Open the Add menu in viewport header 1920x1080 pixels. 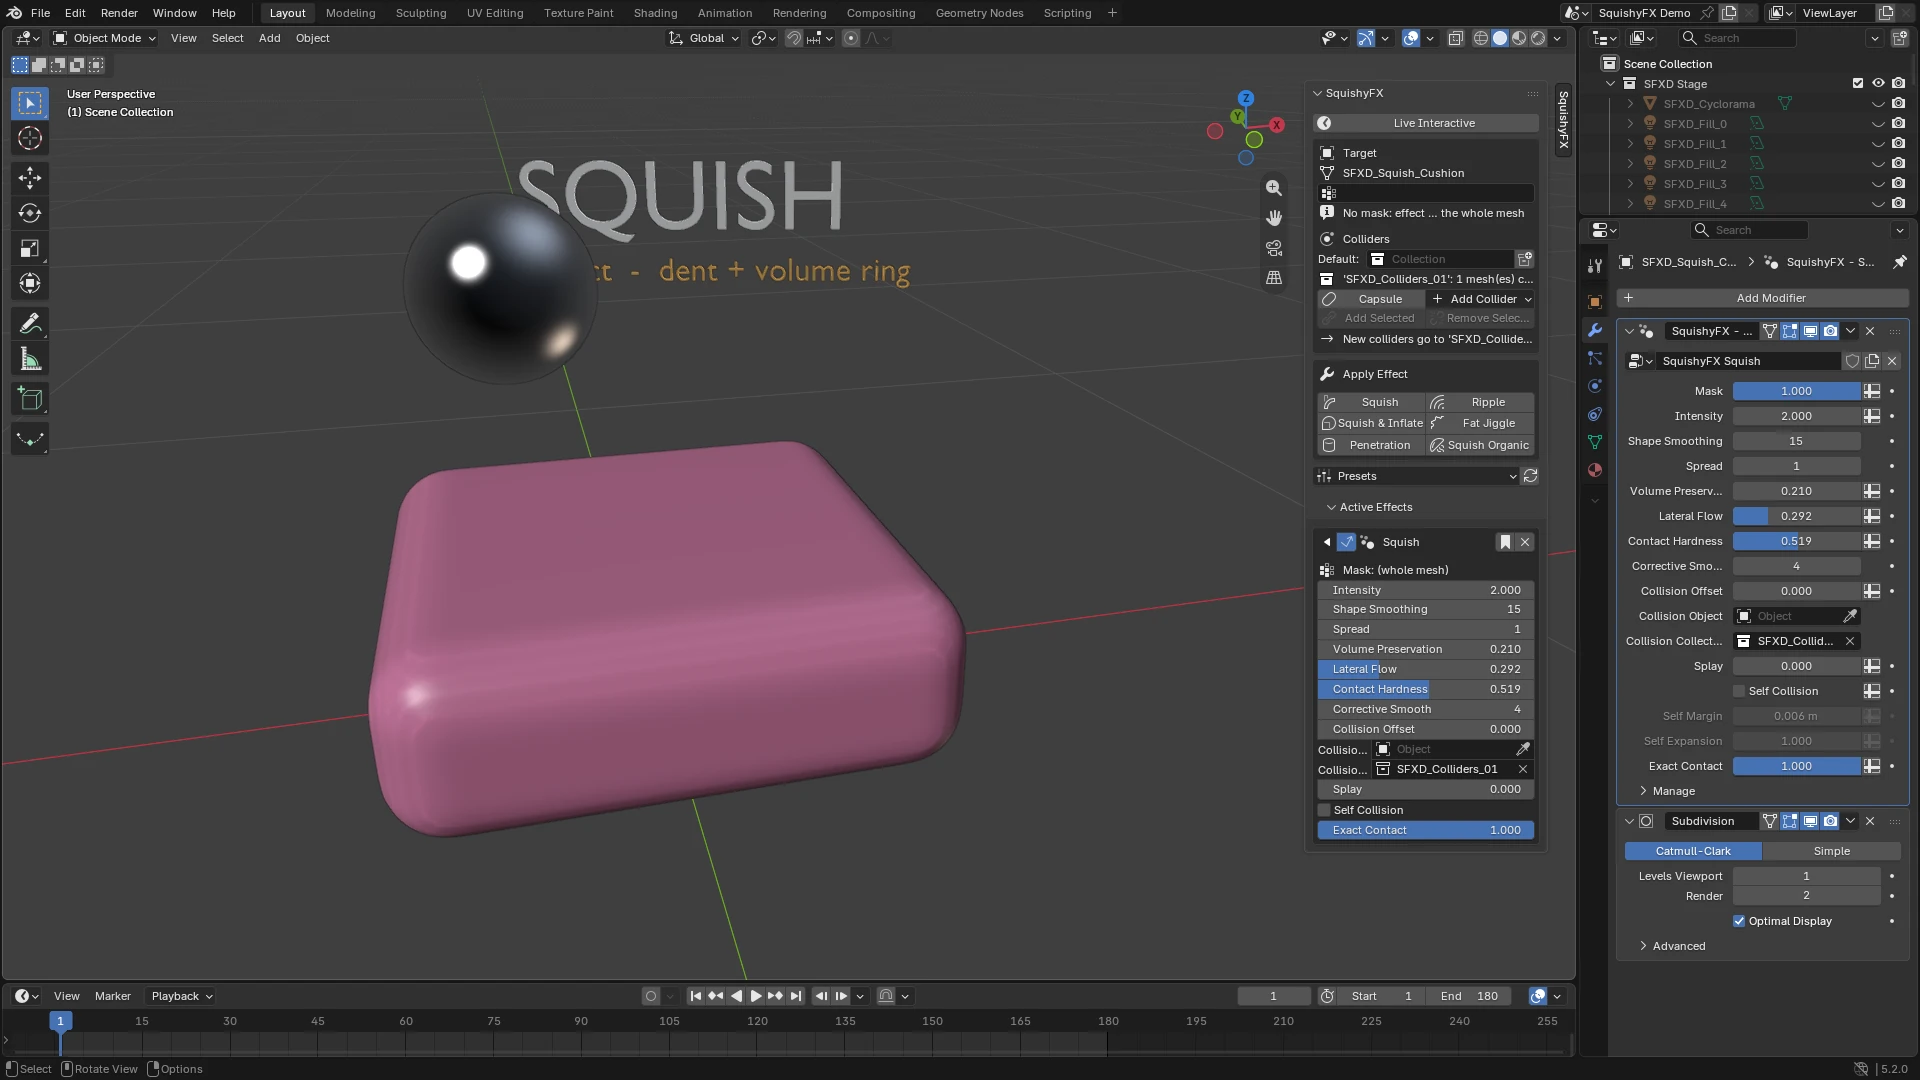pos(269,38)
